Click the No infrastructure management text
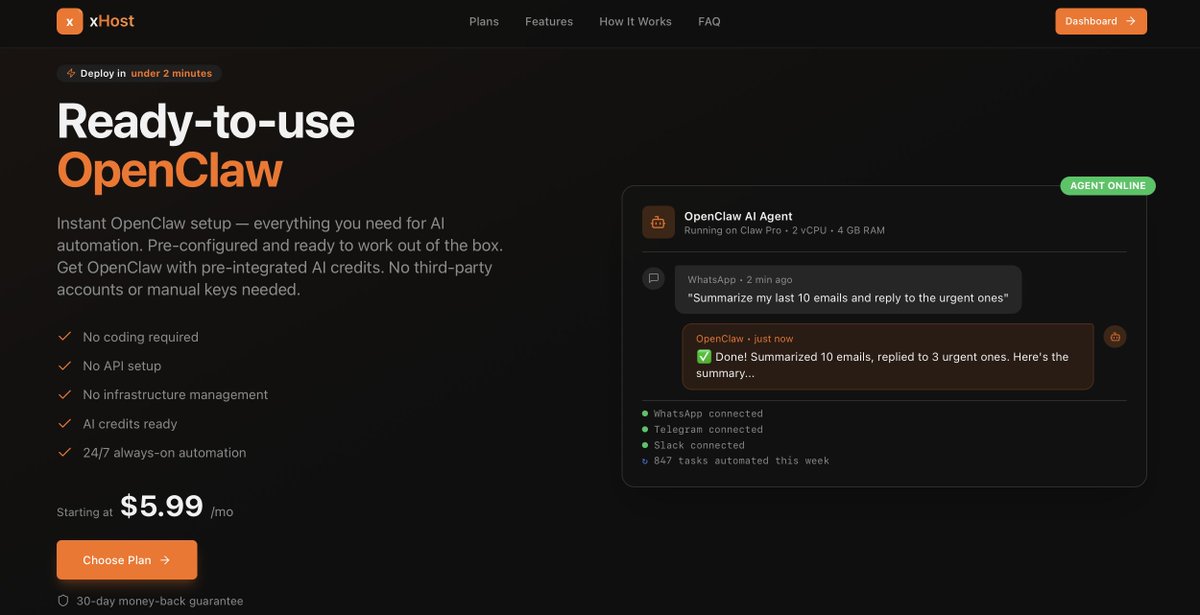This screenshot has width=1200, height=615. [175, 395]
